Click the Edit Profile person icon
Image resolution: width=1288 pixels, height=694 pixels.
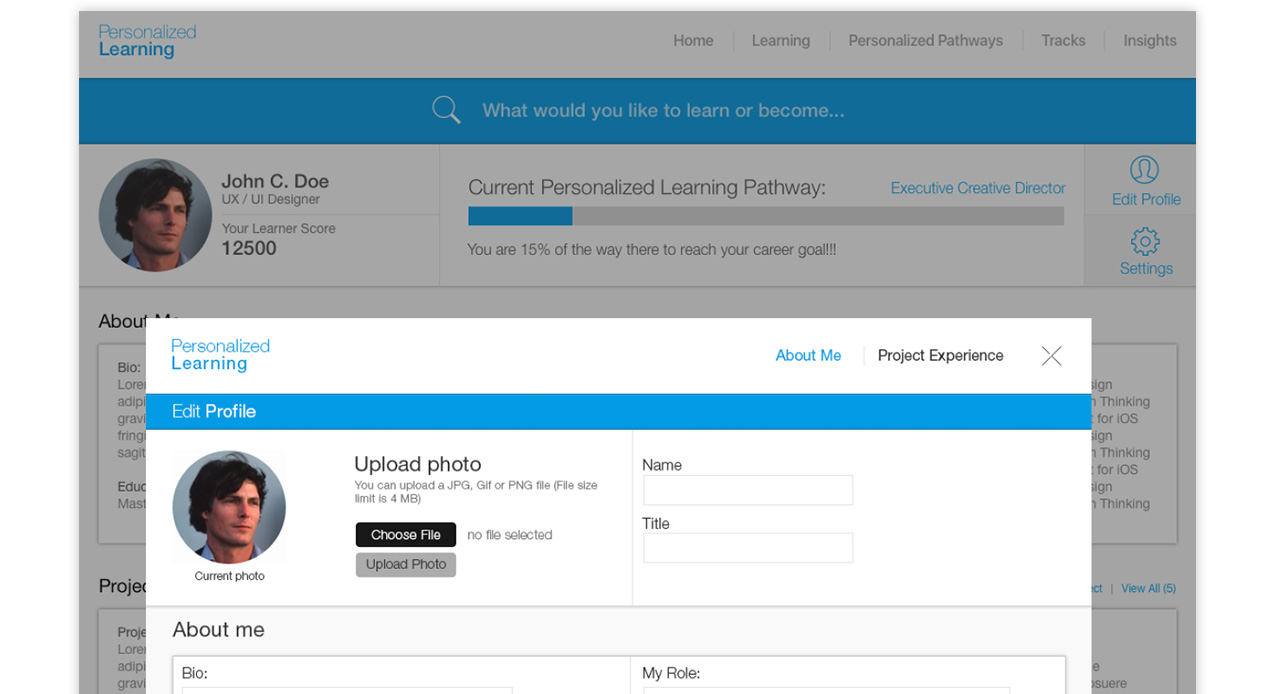coord(1144,170)
